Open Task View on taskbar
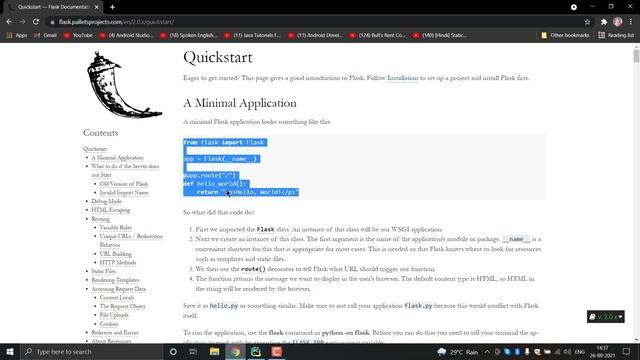 pos(193,352)
